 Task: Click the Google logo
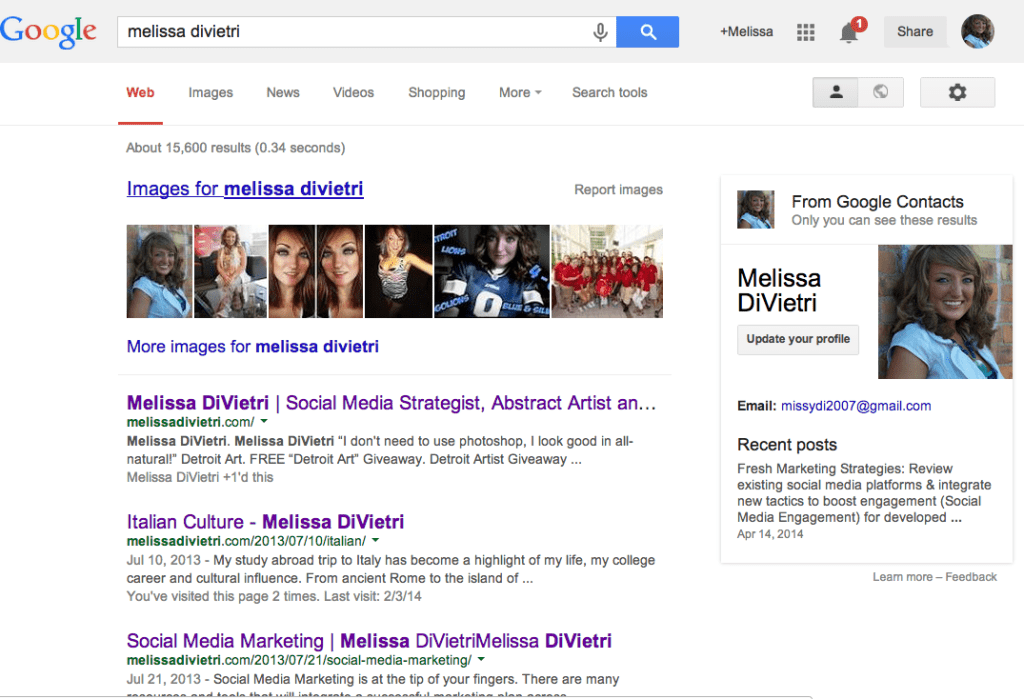(x=48, y=32)
